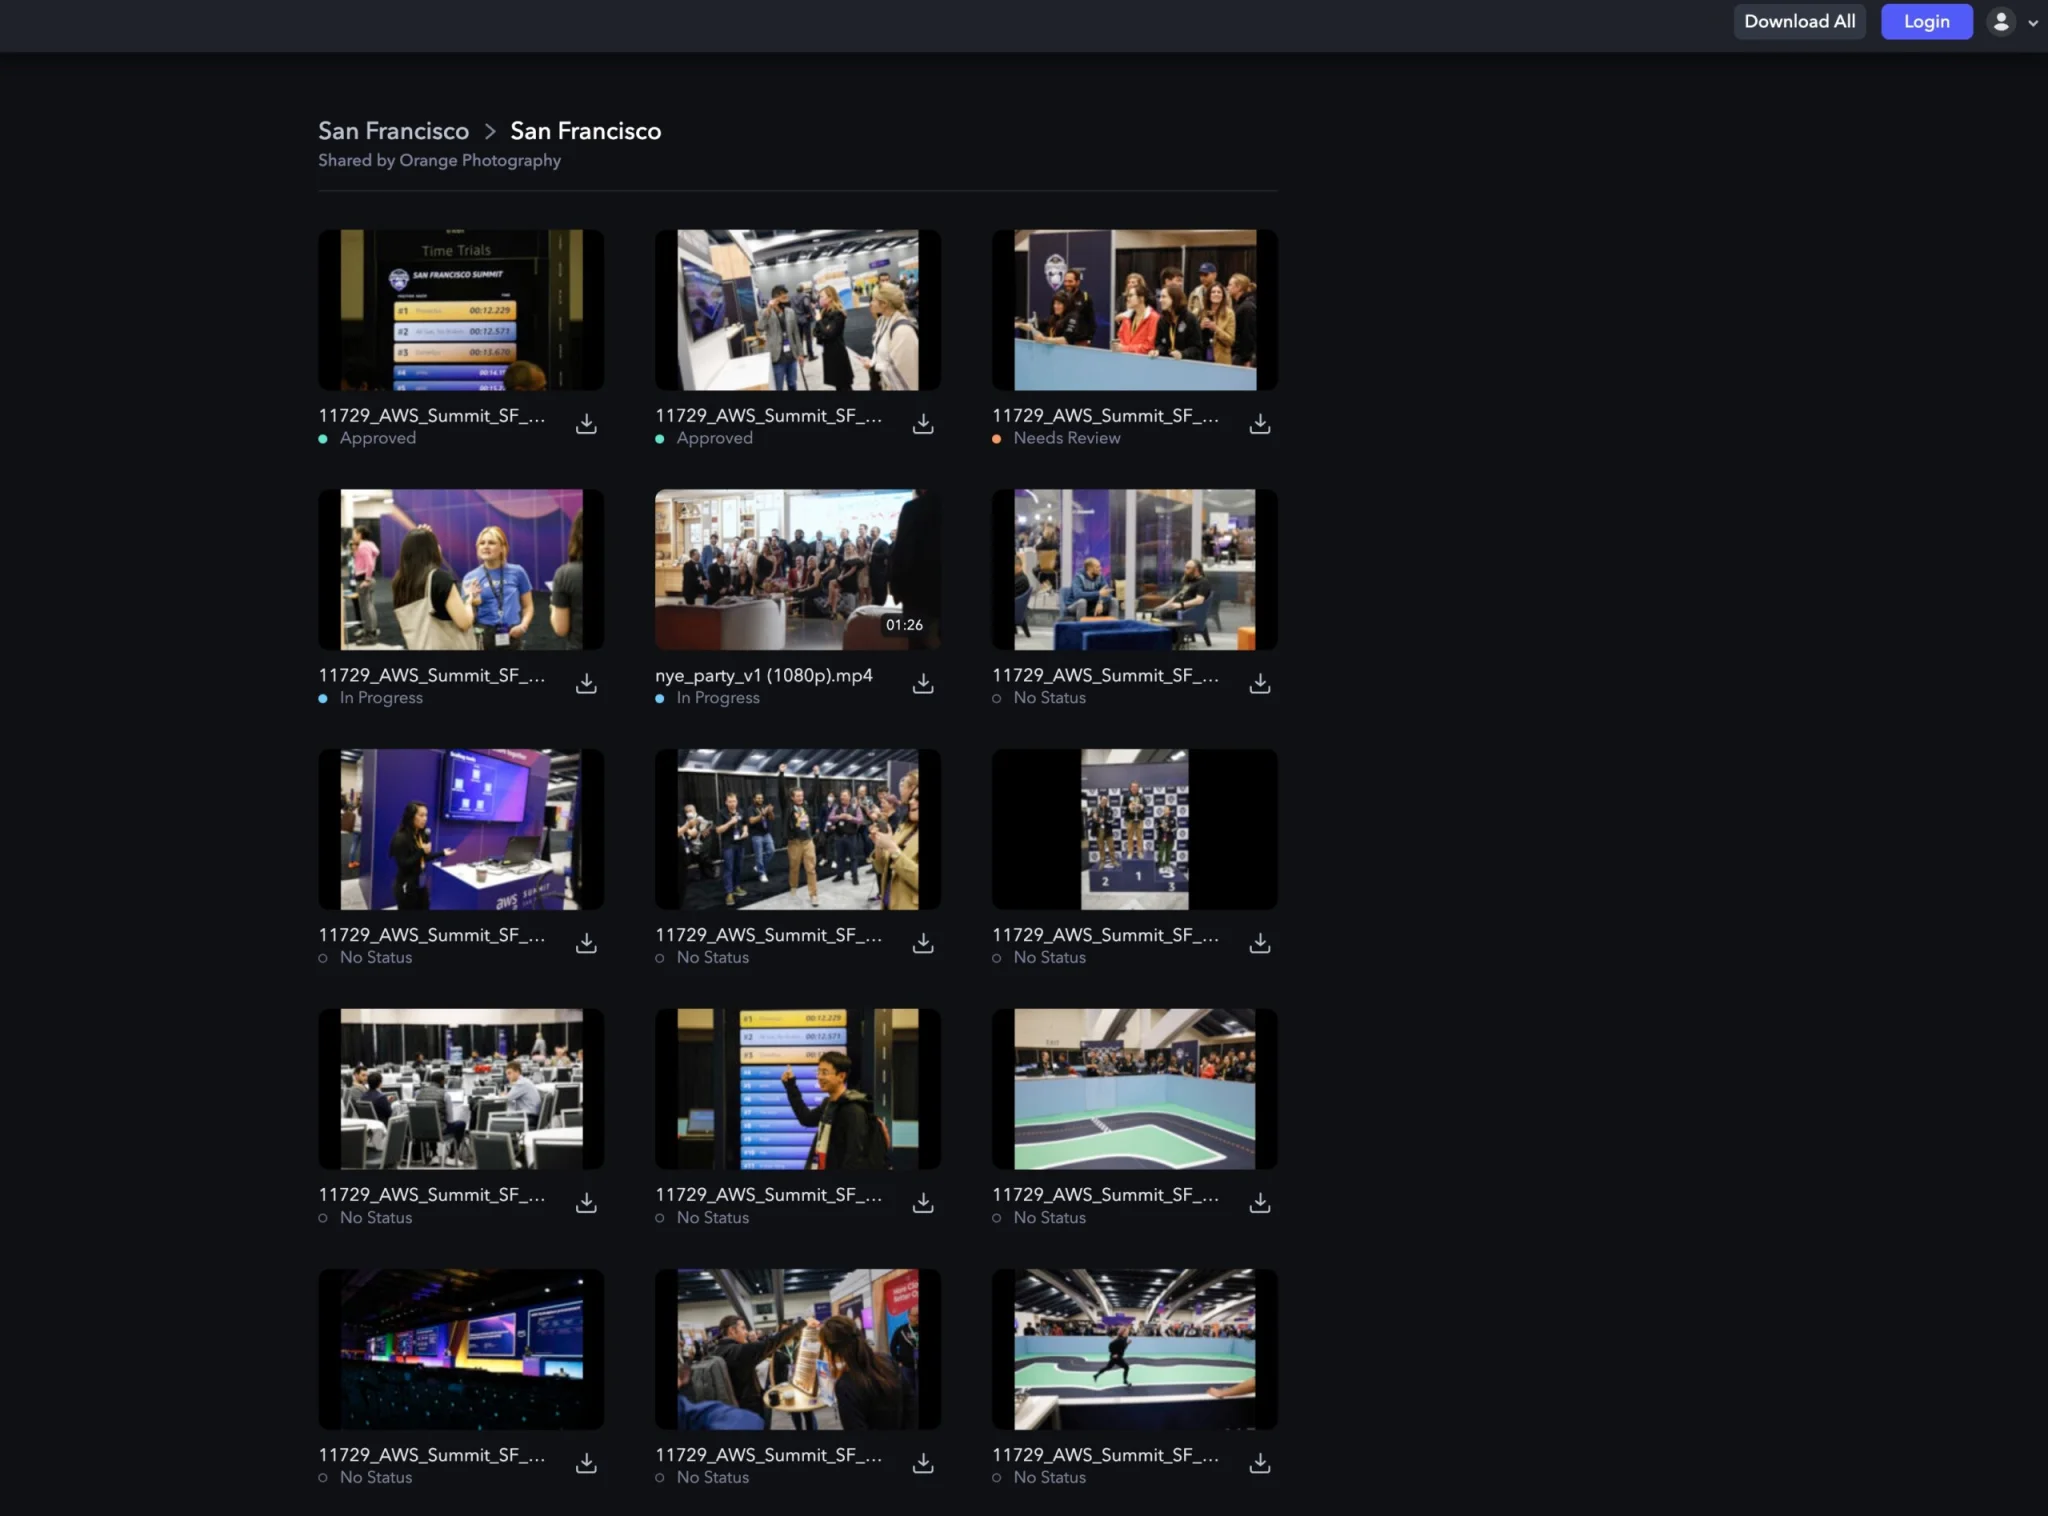Open the crowd behind blue barrier thumbnail
2048x1516 pixels.
pyautogui.click(x=1134, y=310)
